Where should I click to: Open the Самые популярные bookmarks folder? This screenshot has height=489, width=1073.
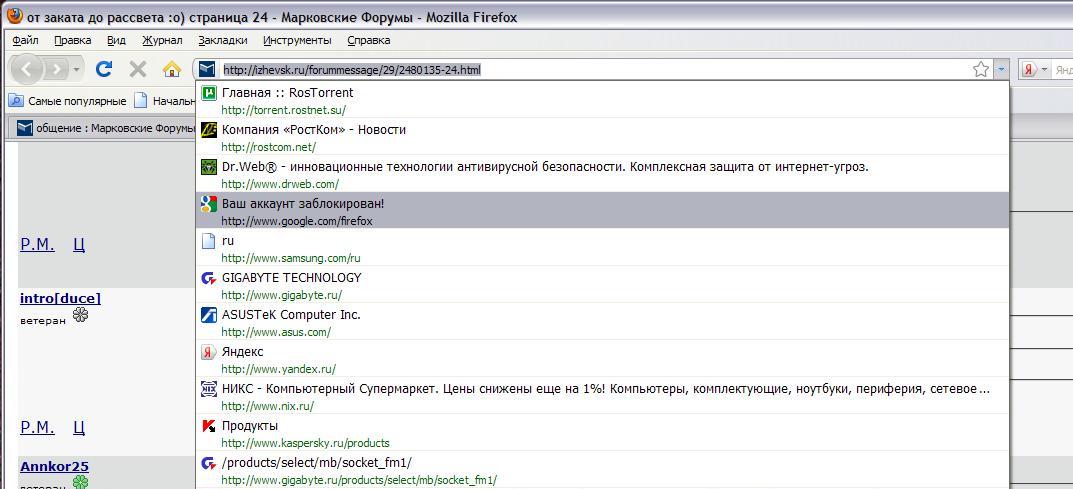coord(68,101)
